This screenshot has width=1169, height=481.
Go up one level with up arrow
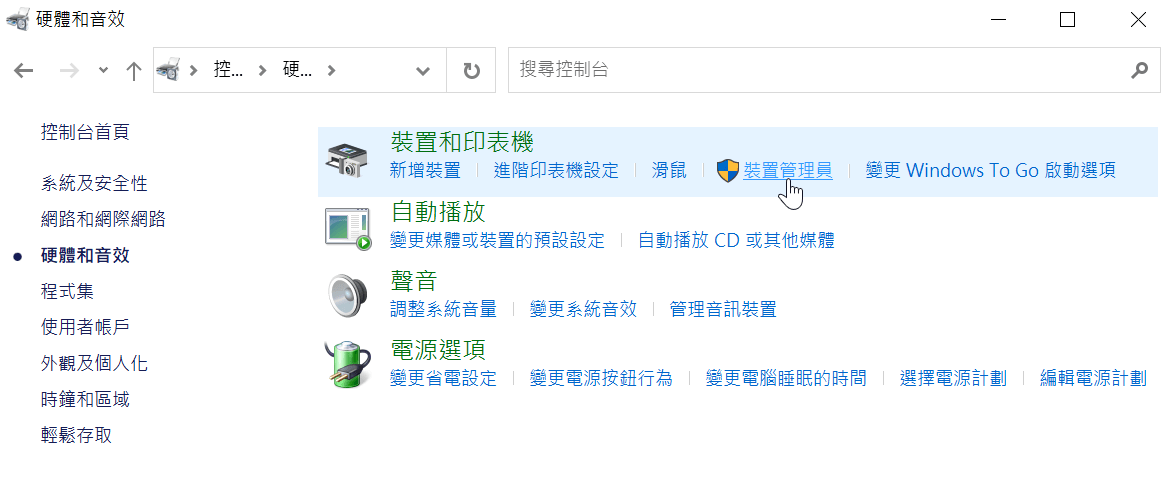pyautogui.click(x=133, y=71)
